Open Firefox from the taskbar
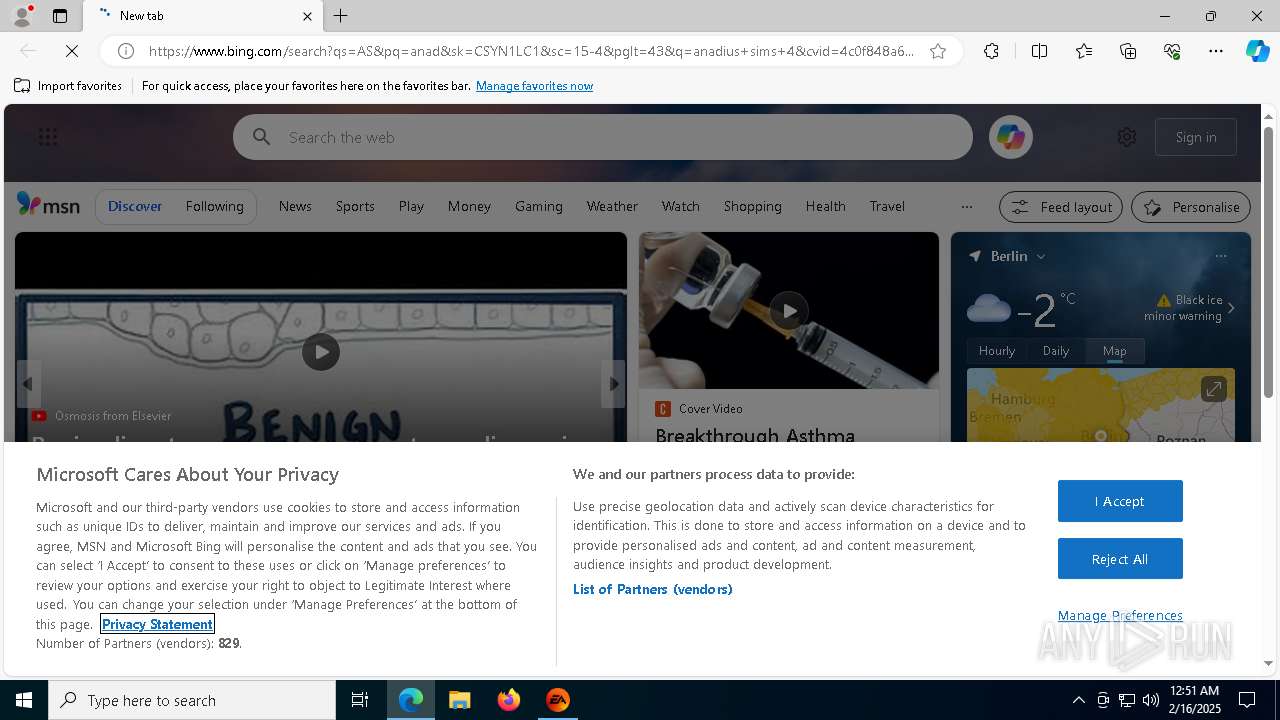 tap(509, 700)
